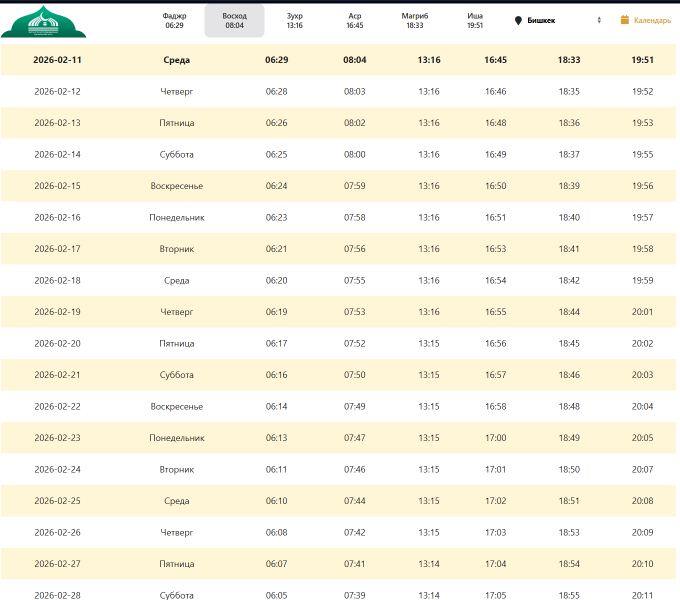680x600 pixels.
Task: Click 20:11 Isha time for 2026-02-28
Action: 642,595
